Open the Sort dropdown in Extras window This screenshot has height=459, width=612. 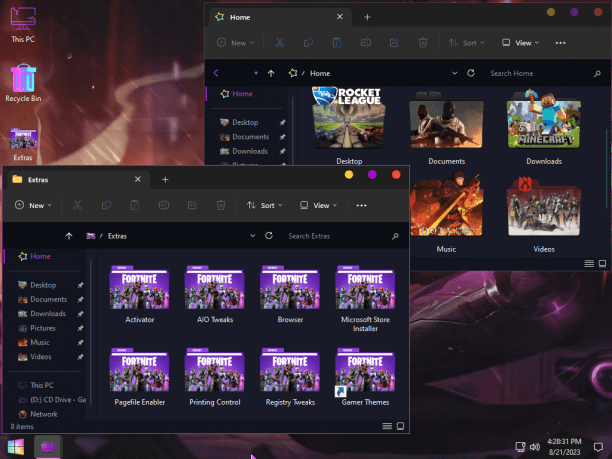point(264,205)
